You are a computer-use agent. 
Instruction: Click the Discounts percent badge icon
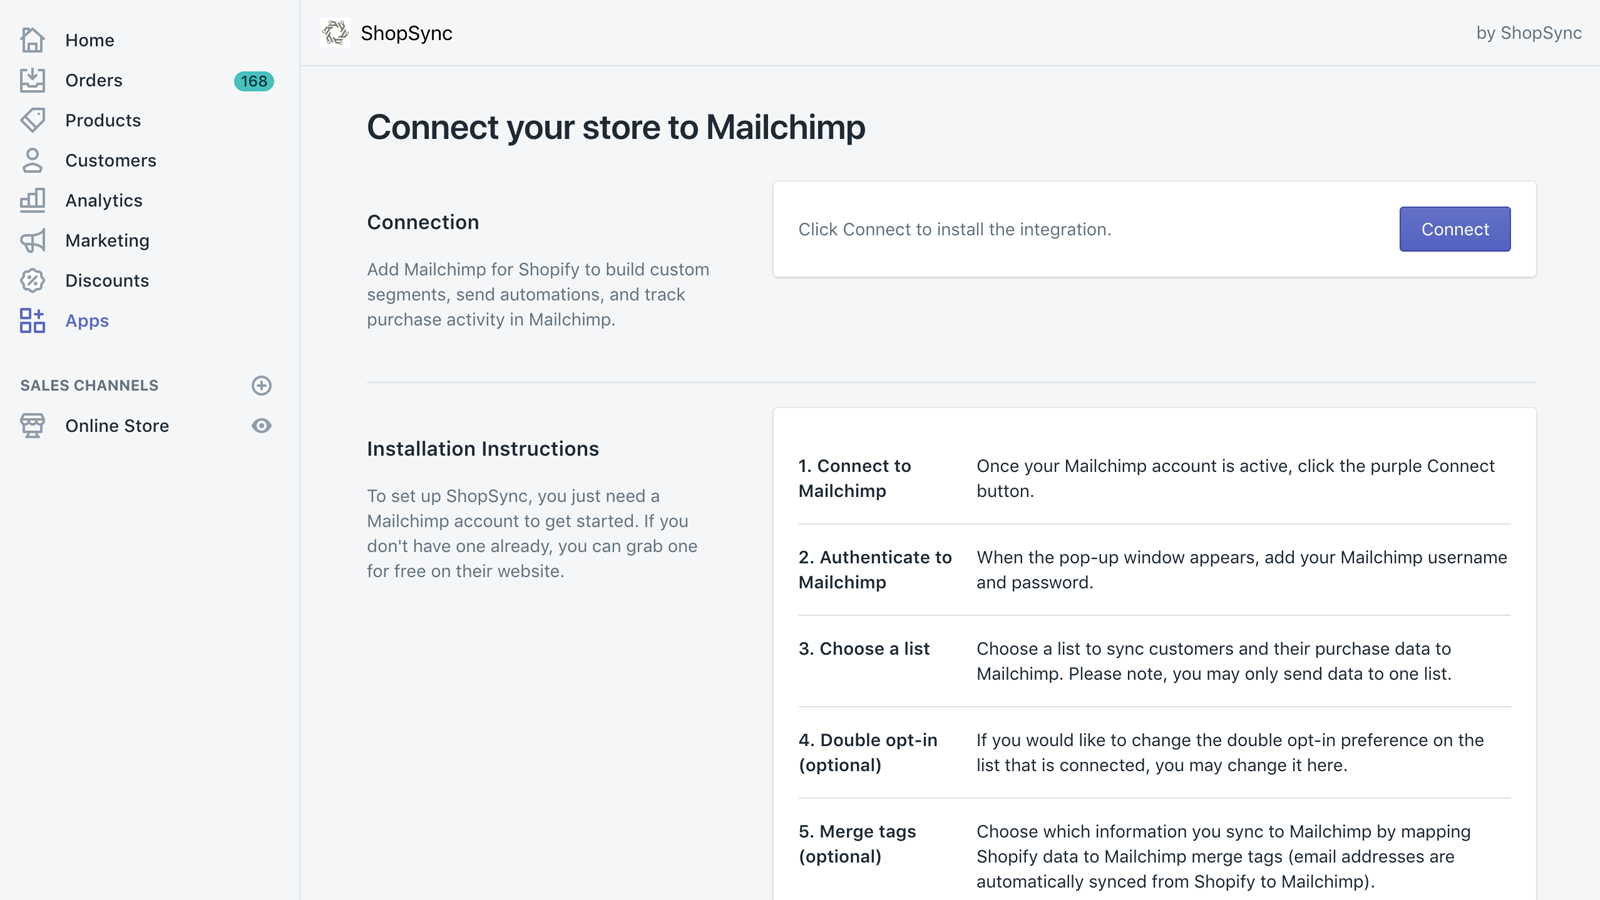pyautogui.click(x=32, y=280)
